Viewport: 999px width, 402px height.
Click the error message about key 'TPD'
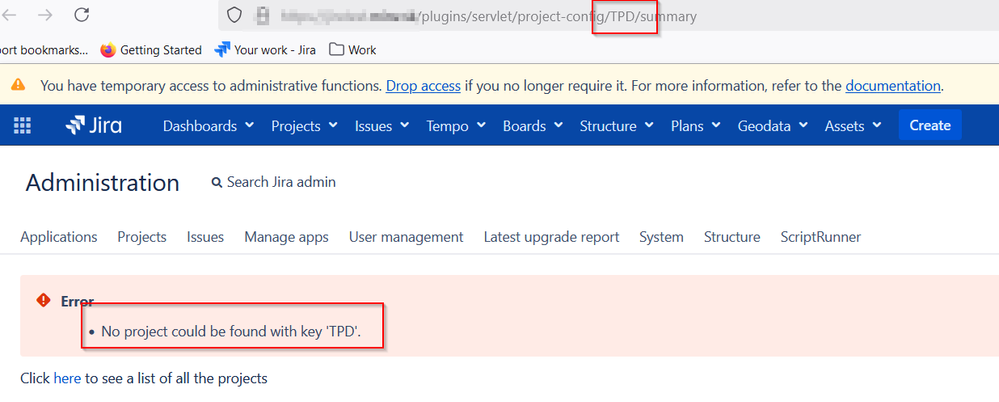point(231,331)
